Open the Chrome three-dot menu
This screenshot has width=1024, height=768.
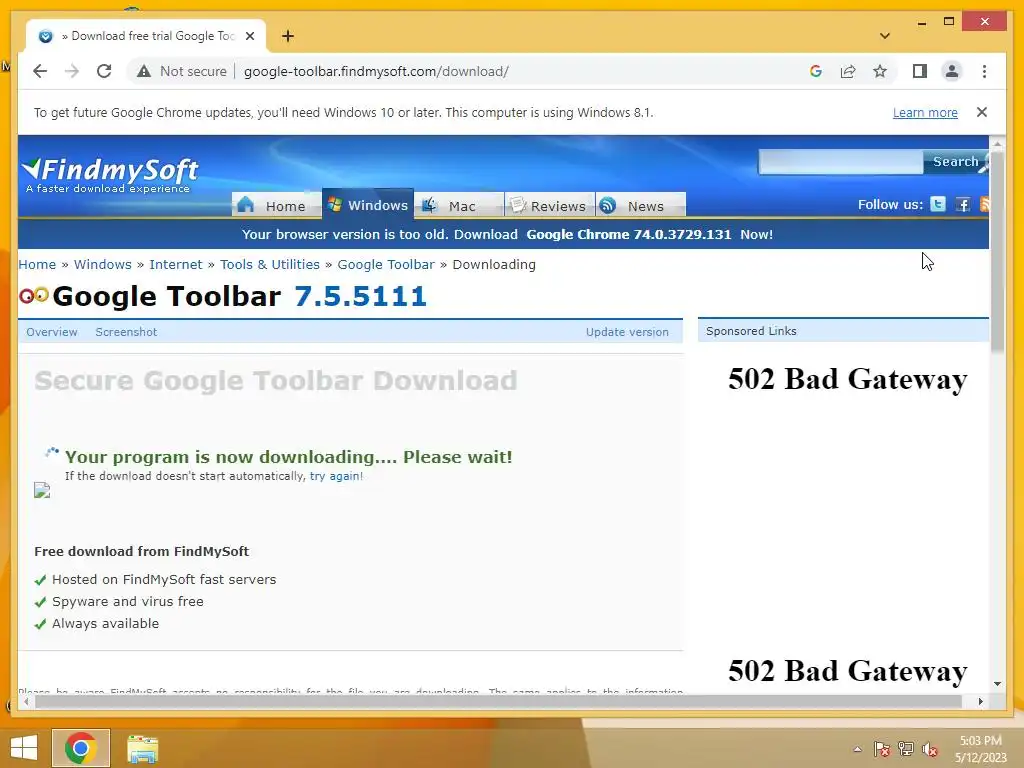pos(984,71)
